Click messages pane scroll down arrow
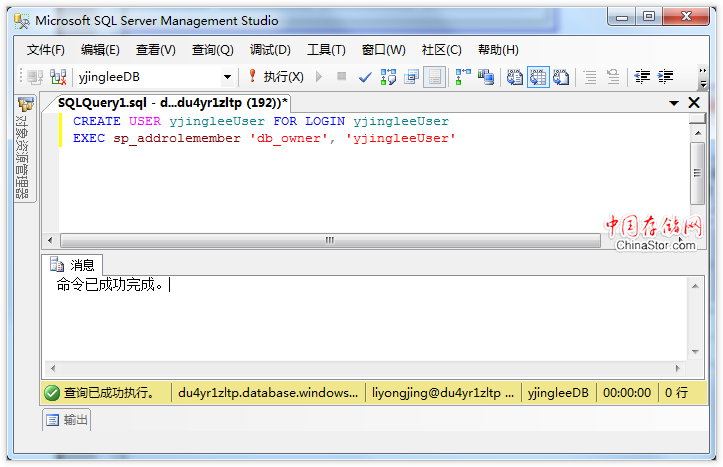723x467 pixels. (x=695, y=352)
